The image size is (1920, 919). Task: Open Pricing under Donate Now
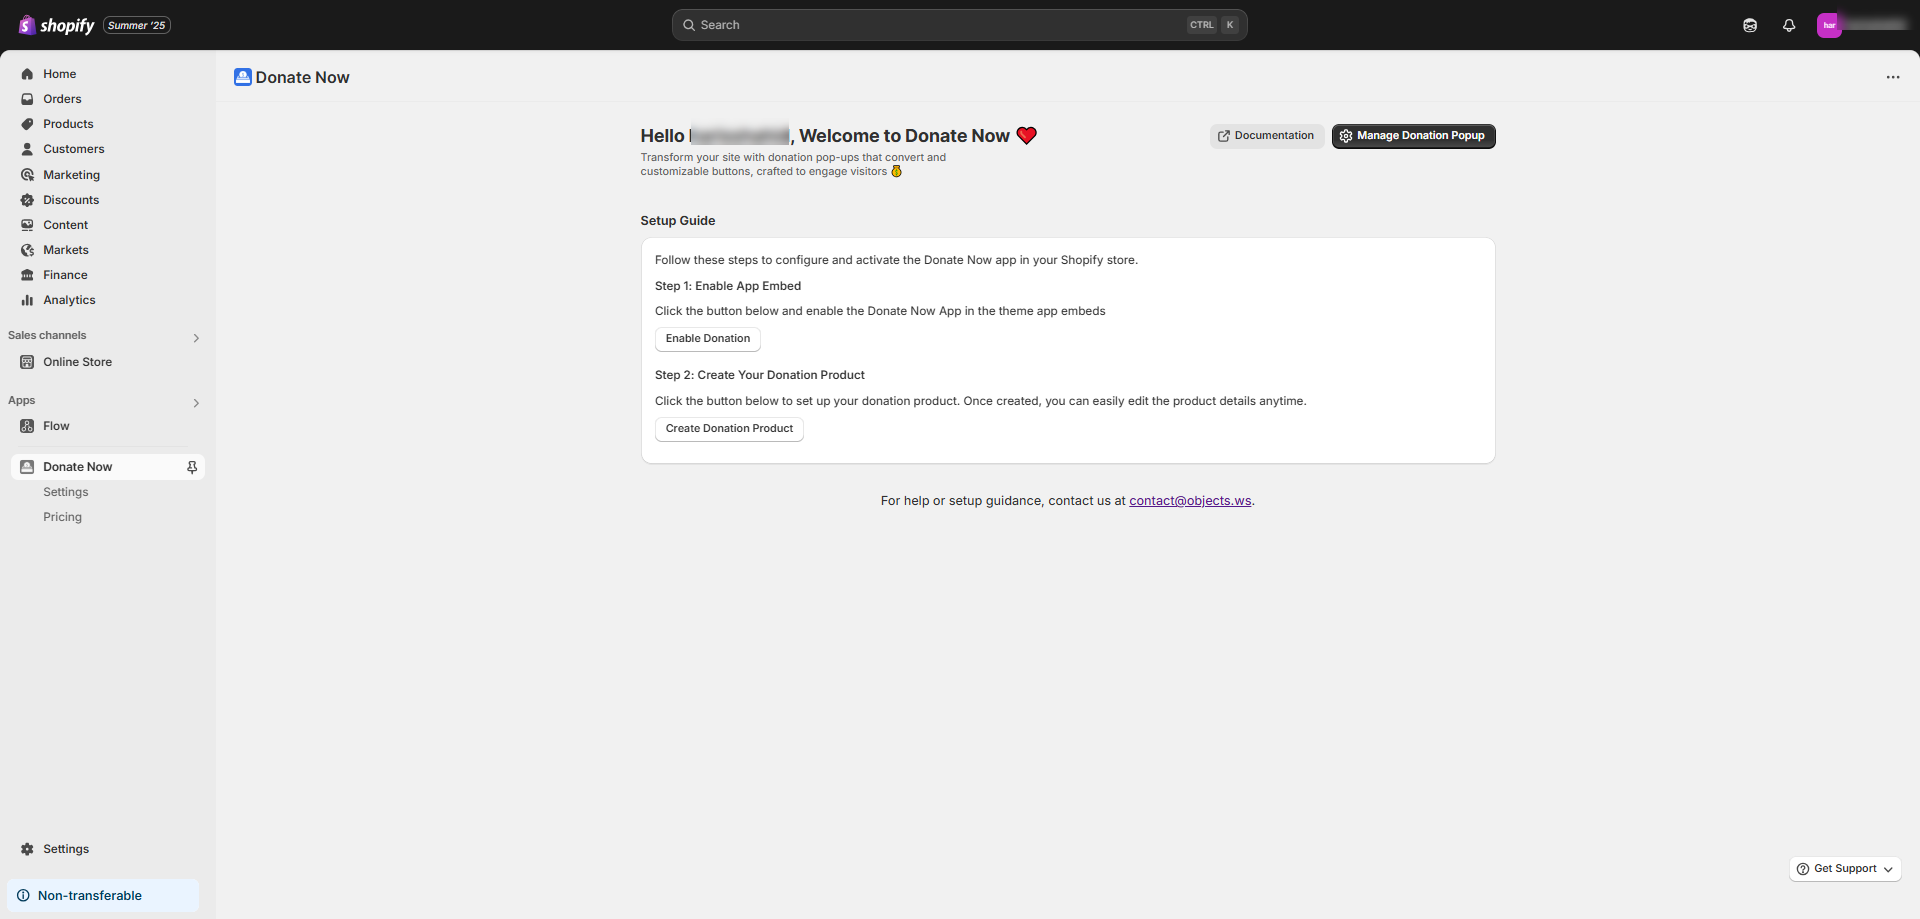pos(63,517)
